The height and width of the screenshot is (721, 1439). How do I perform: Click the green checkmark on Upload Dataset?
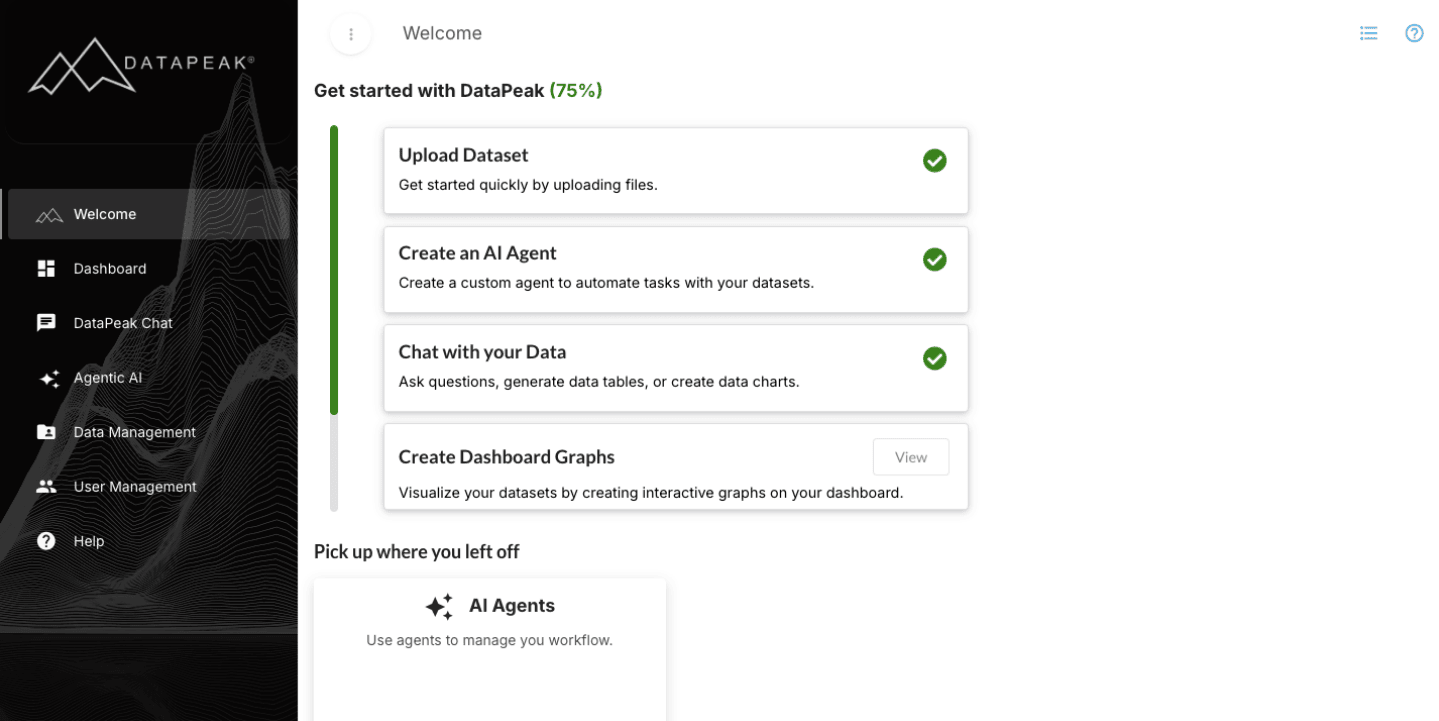point(934,160)
